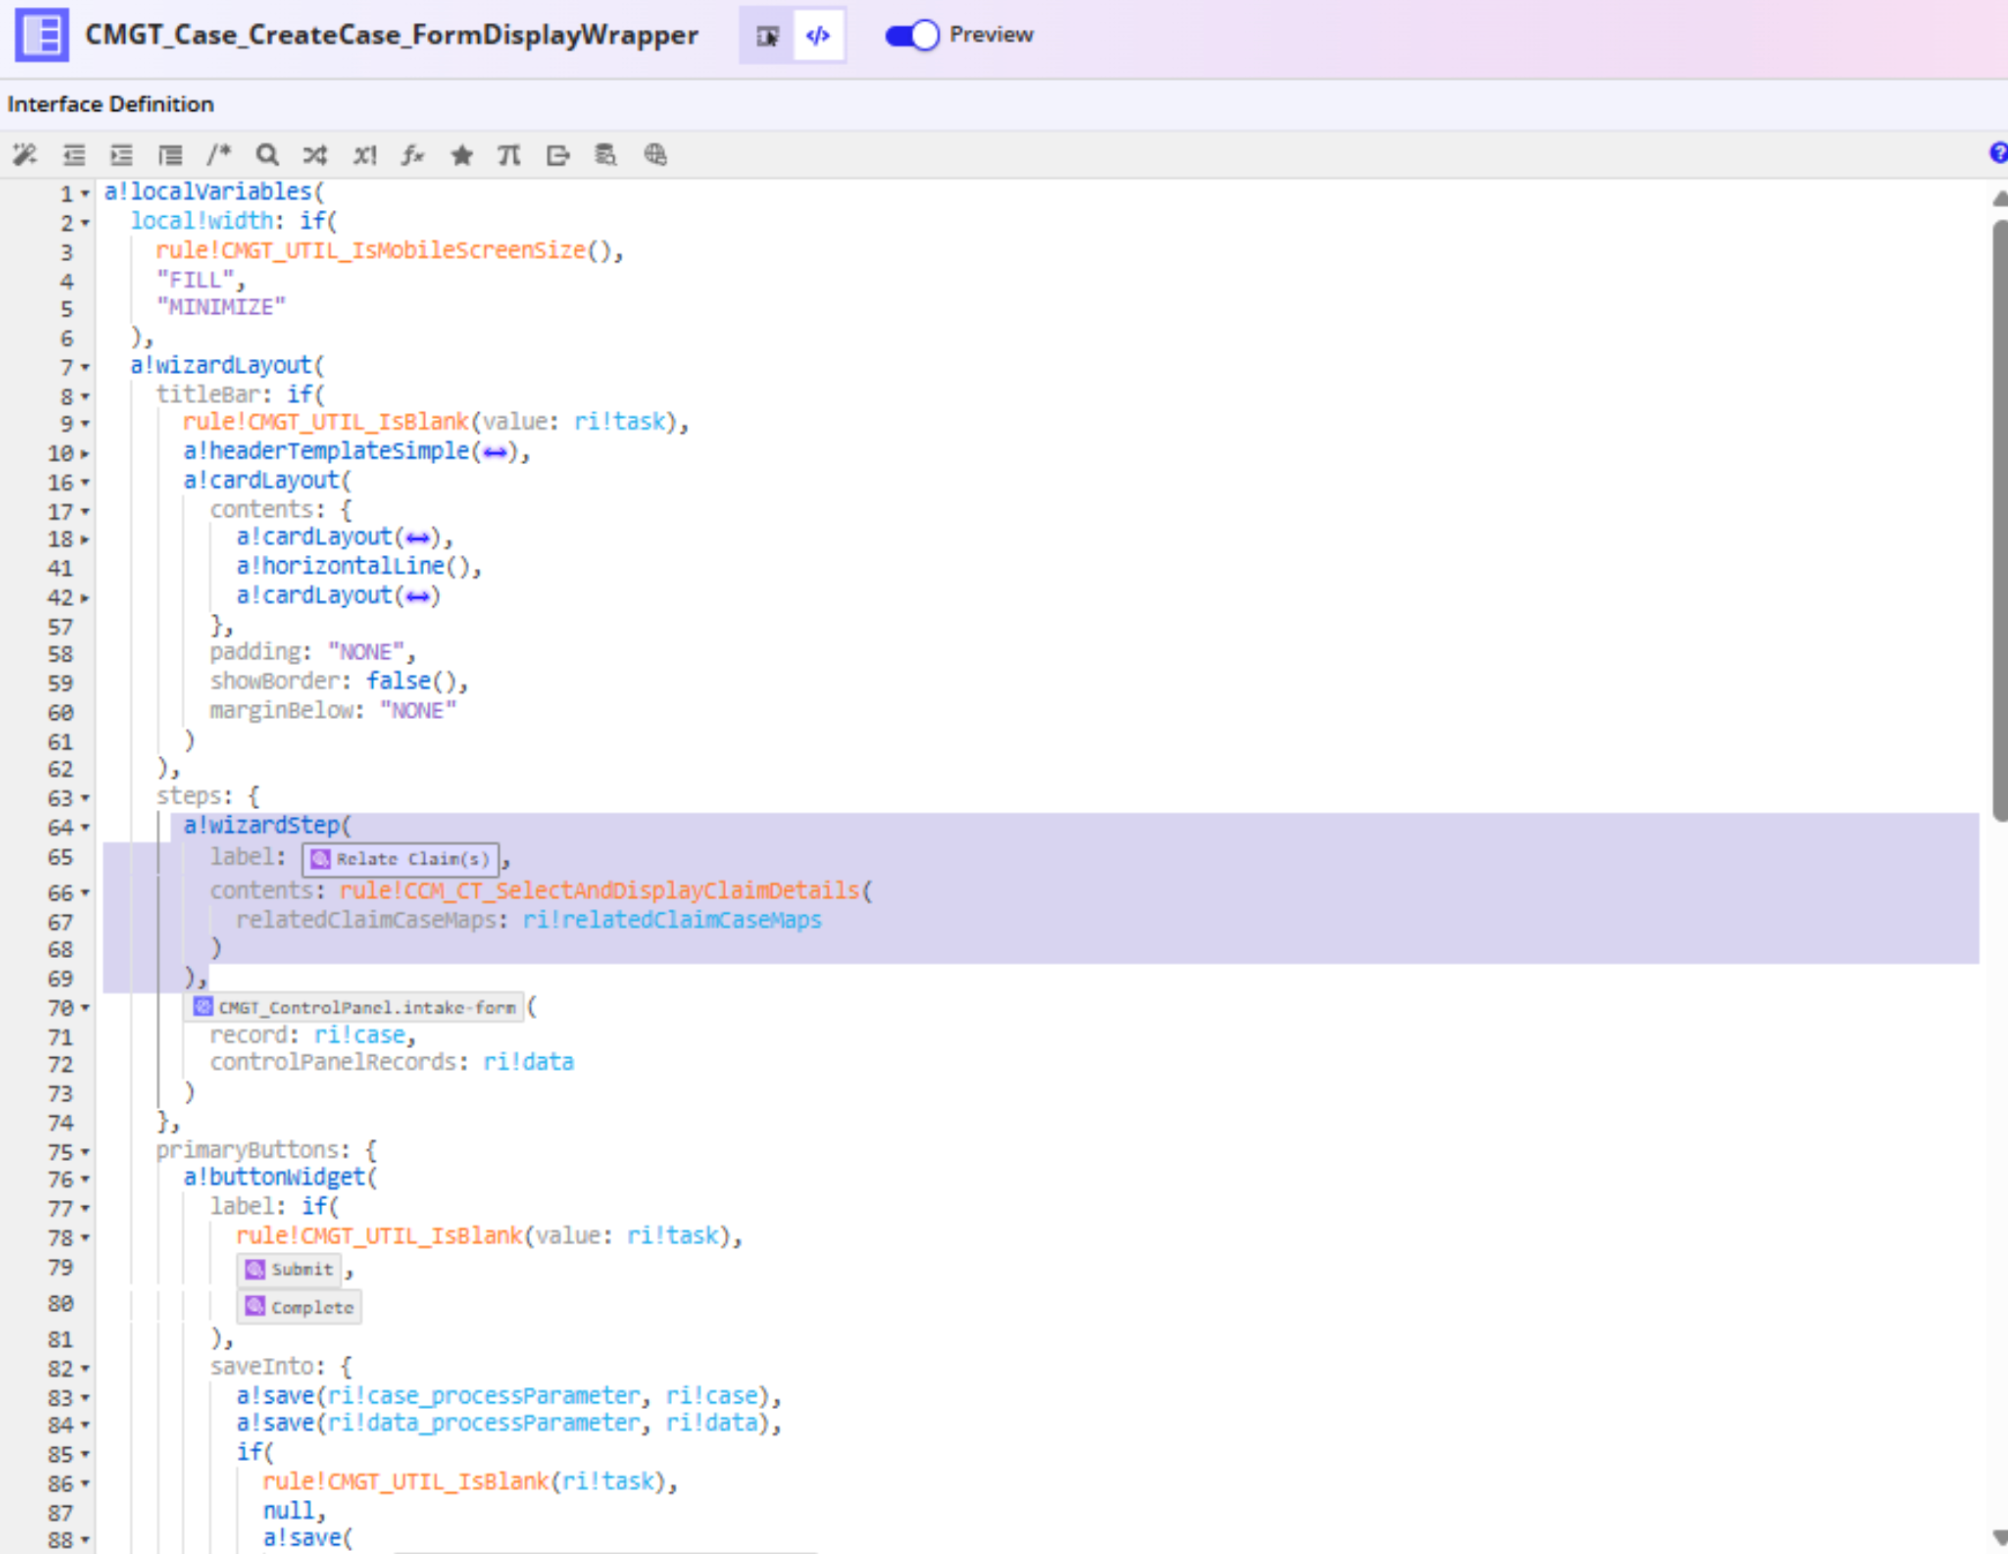Click the collapsed ellipsis on line 42

tap(418, 596)
